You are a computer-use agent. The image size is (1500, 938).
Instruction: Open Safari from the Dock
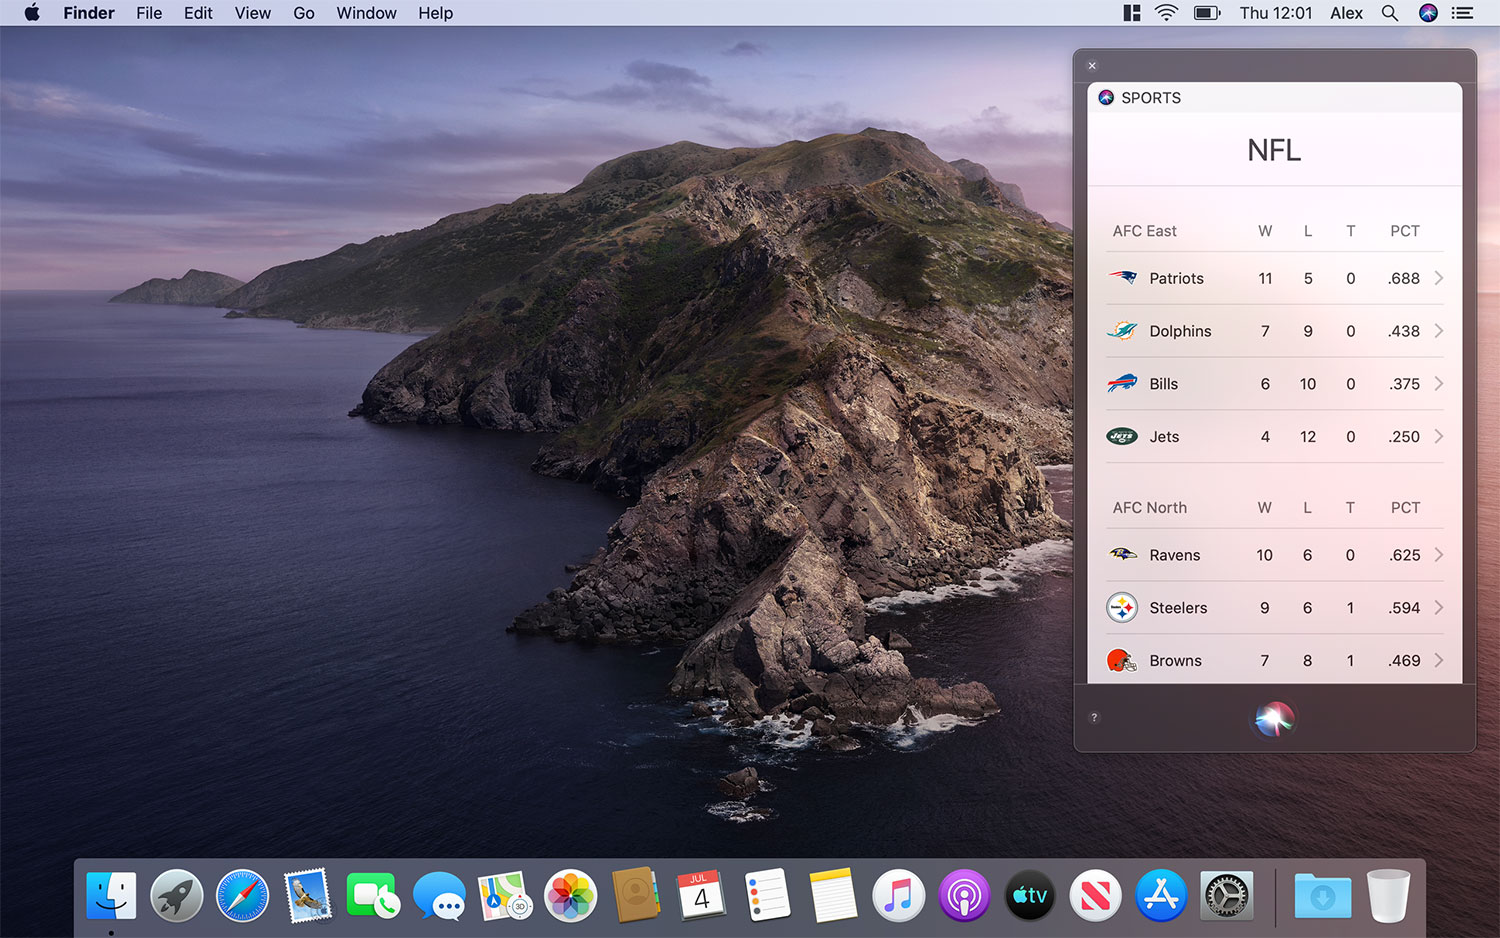click(241, 895)
